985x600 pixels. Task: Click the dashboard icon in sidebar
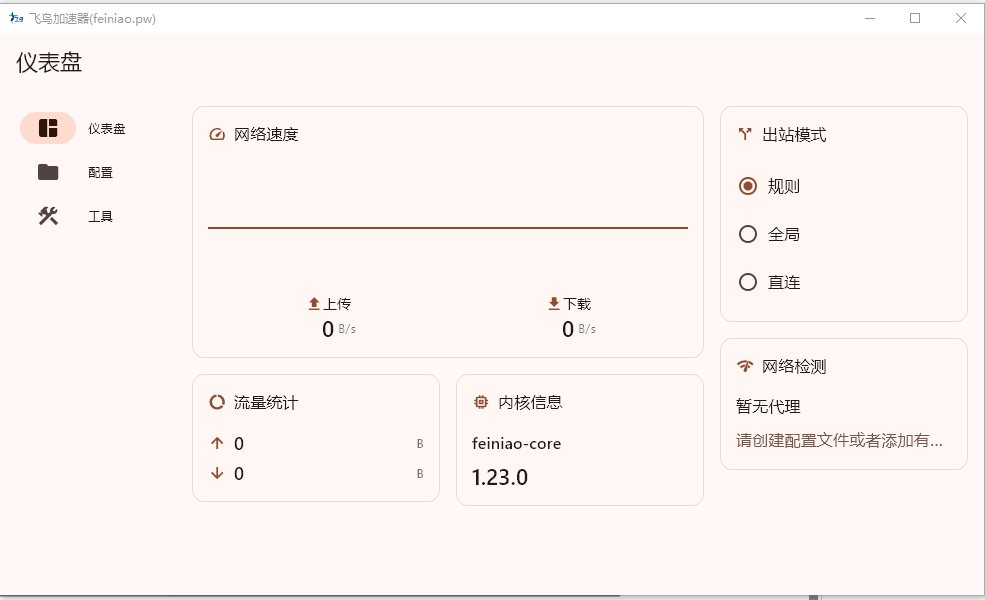48,128
